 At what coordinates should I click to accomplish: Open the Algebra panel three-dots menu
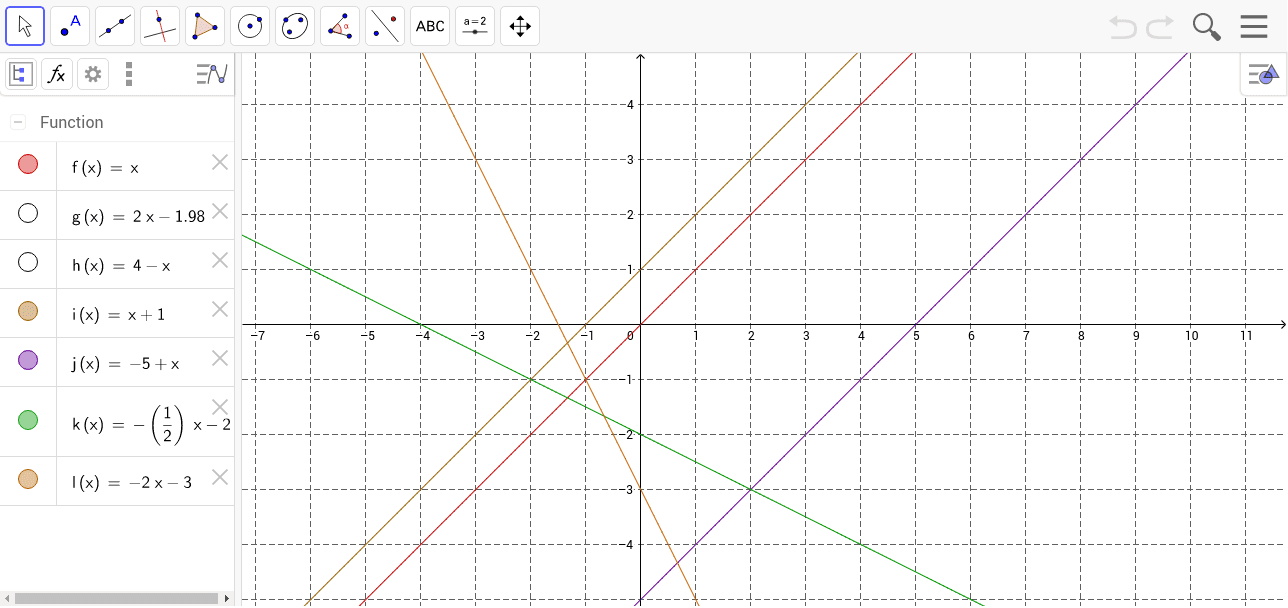pos(129,73)
